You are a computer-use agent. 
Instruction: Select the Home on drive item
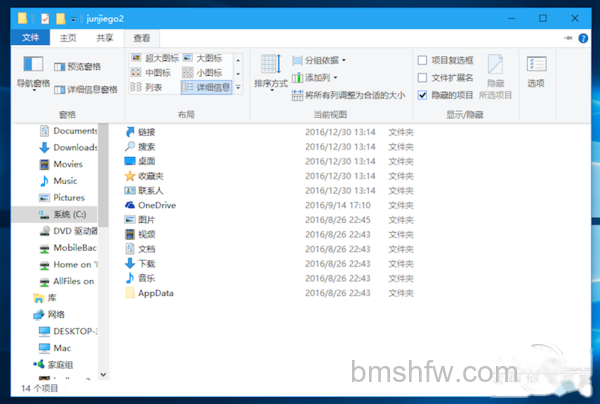(68, 265)
